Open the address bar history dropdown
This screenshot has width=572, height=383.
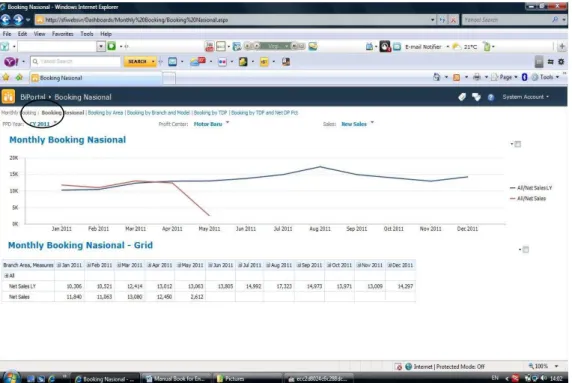(433, 20)
